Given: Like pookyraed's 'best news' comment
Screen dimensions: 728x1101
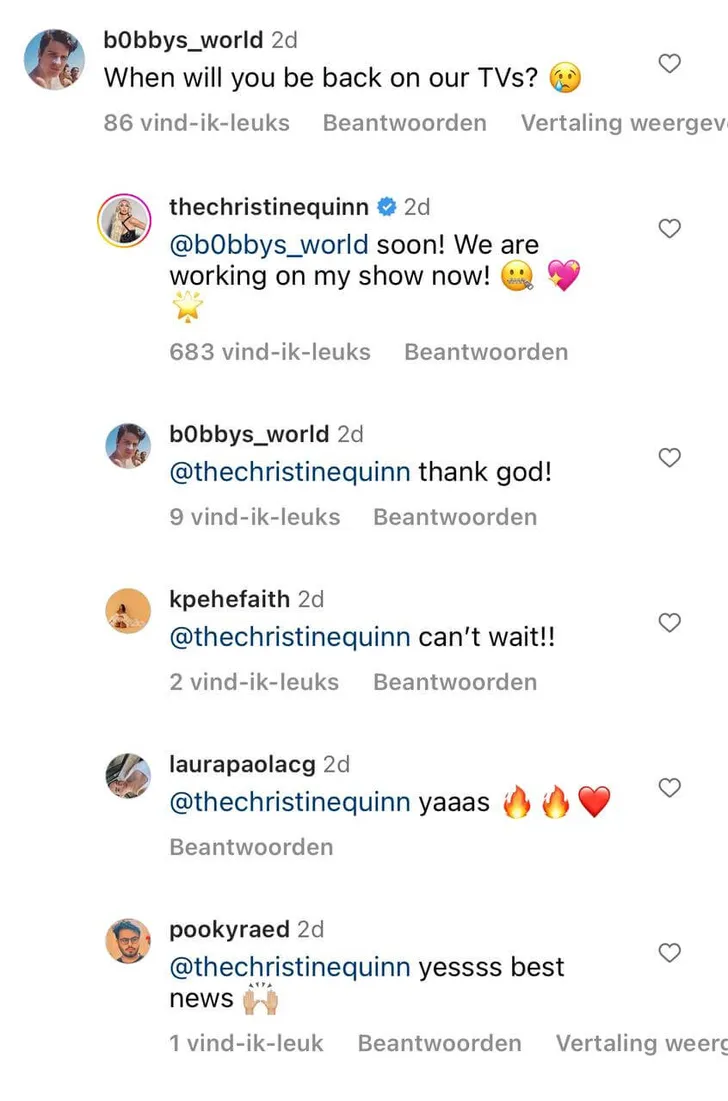Looking at the screenshot, I should coord(669,952).
